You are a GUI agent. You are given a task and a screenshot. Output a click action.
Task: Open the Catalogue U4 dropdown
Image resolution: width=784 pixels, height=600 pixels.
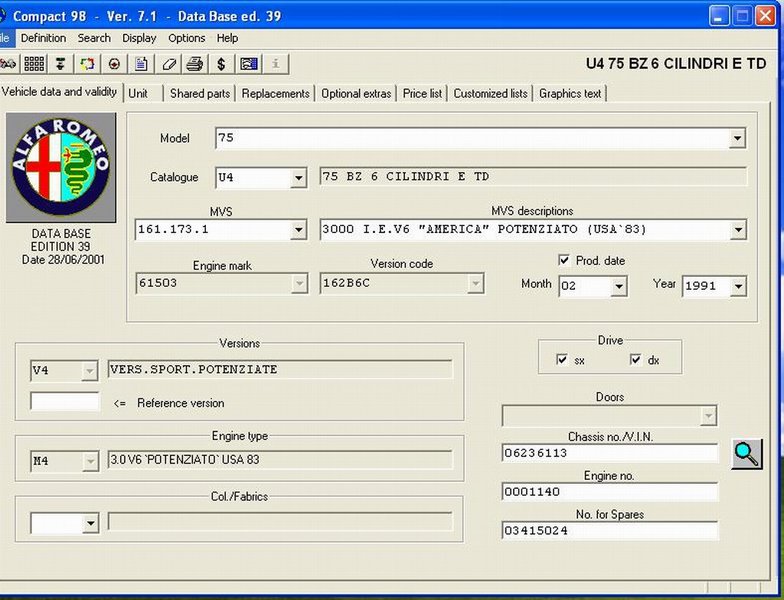pyautogui.click(x=298, y=178)
